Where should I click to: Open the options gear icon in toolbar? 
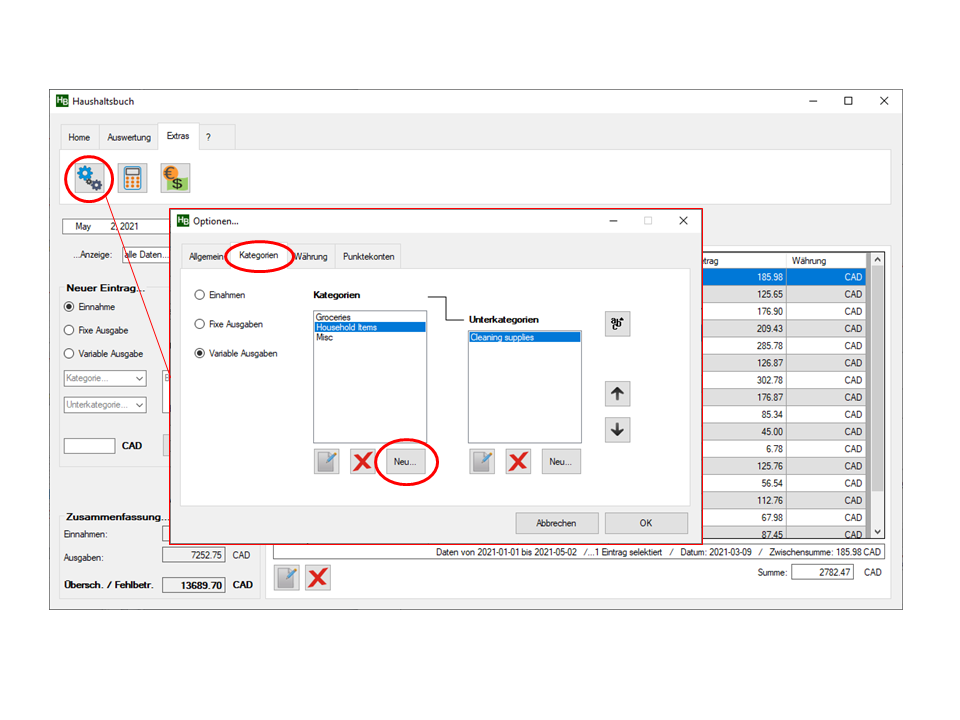coord(89,179)
